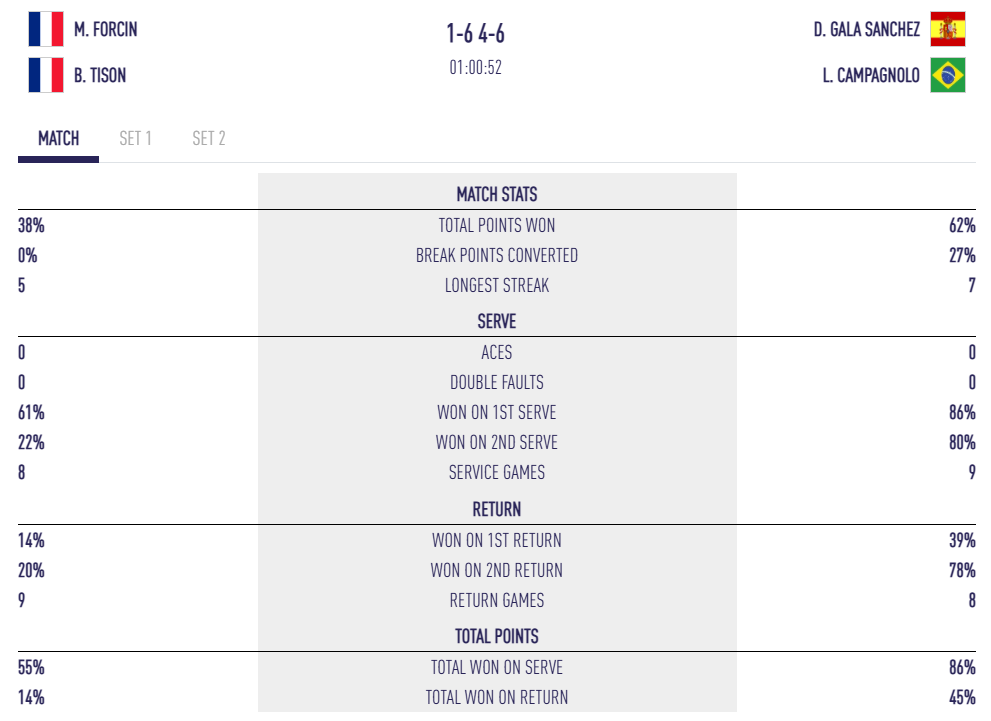Click the MATCH STATS section header
The height and width of the screenshot is (721, 991).
(496, 194)
